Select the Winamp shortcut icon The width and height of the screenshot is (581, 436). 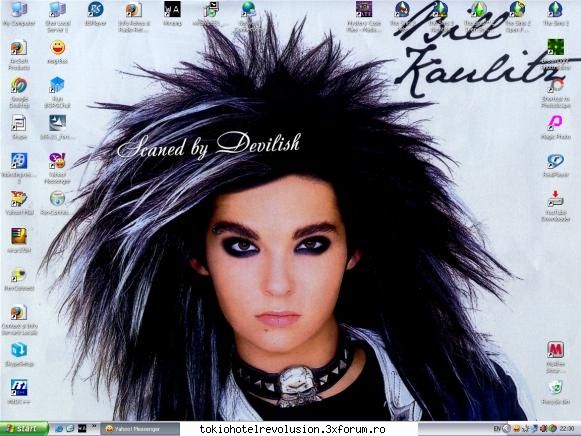click(172, 13)
